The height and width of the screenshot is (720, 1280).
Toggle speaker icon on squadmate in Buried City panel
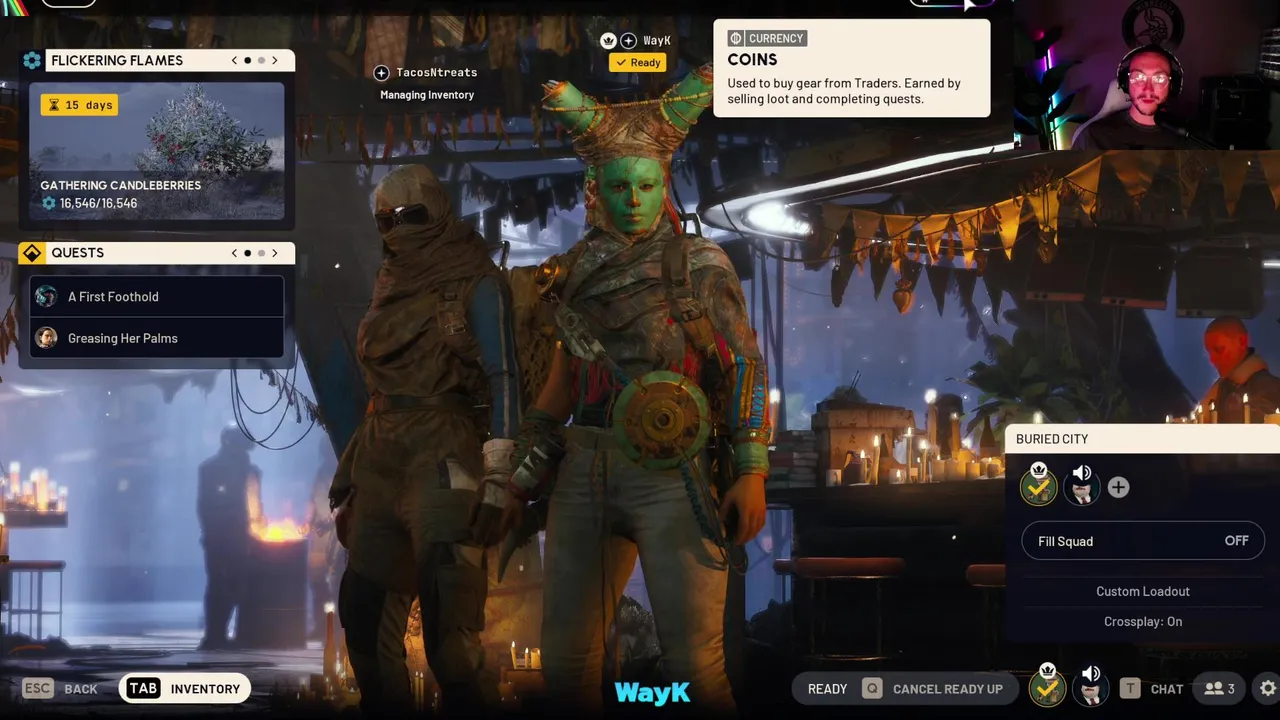tap(1082, 473)
